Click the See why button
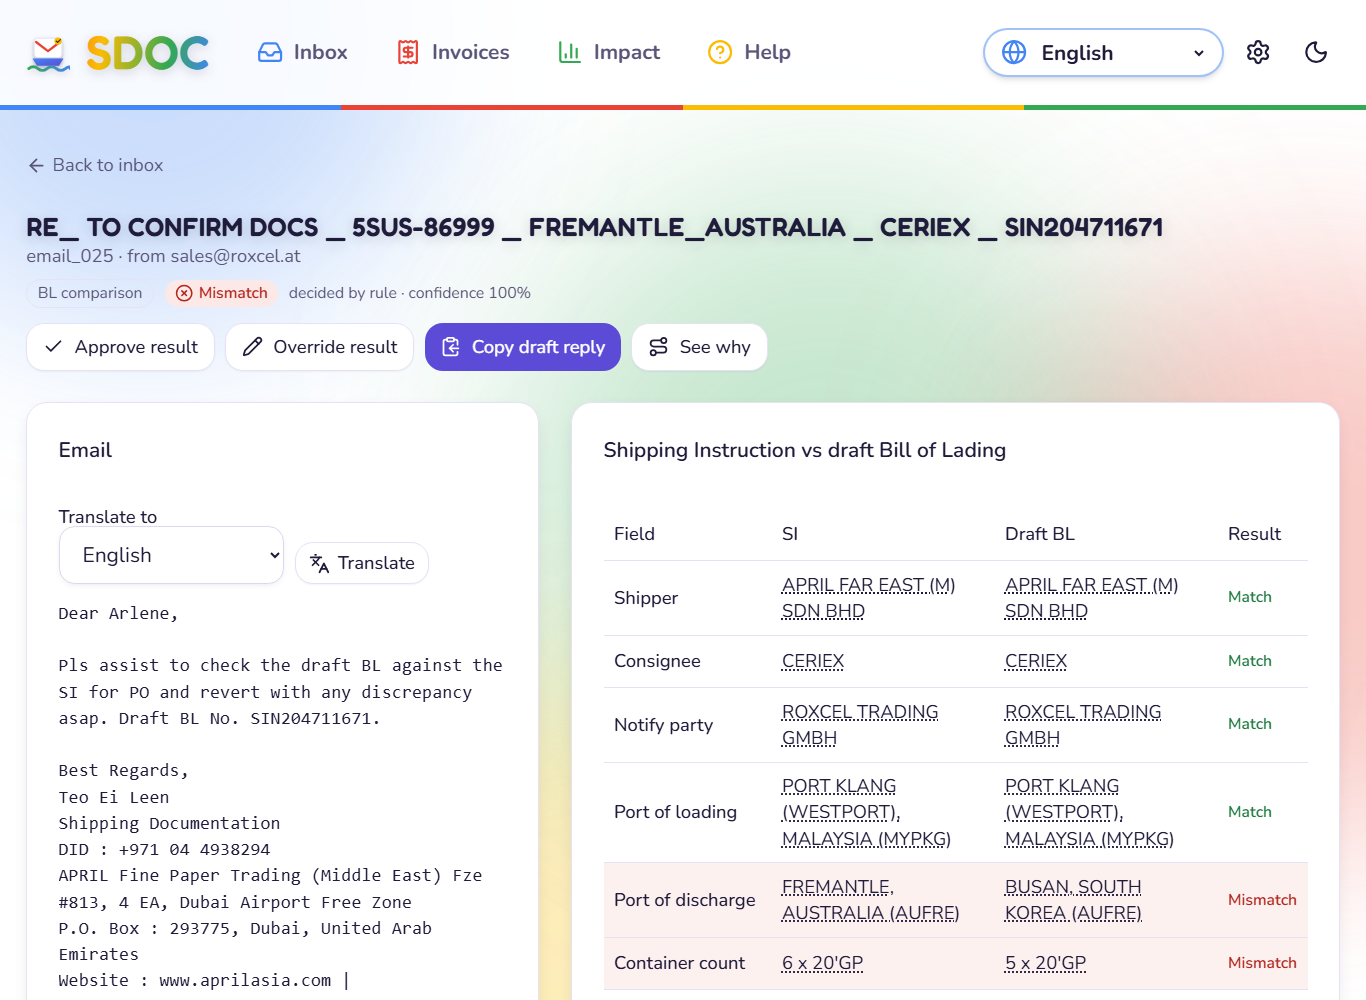 click(x=699, y=347)
